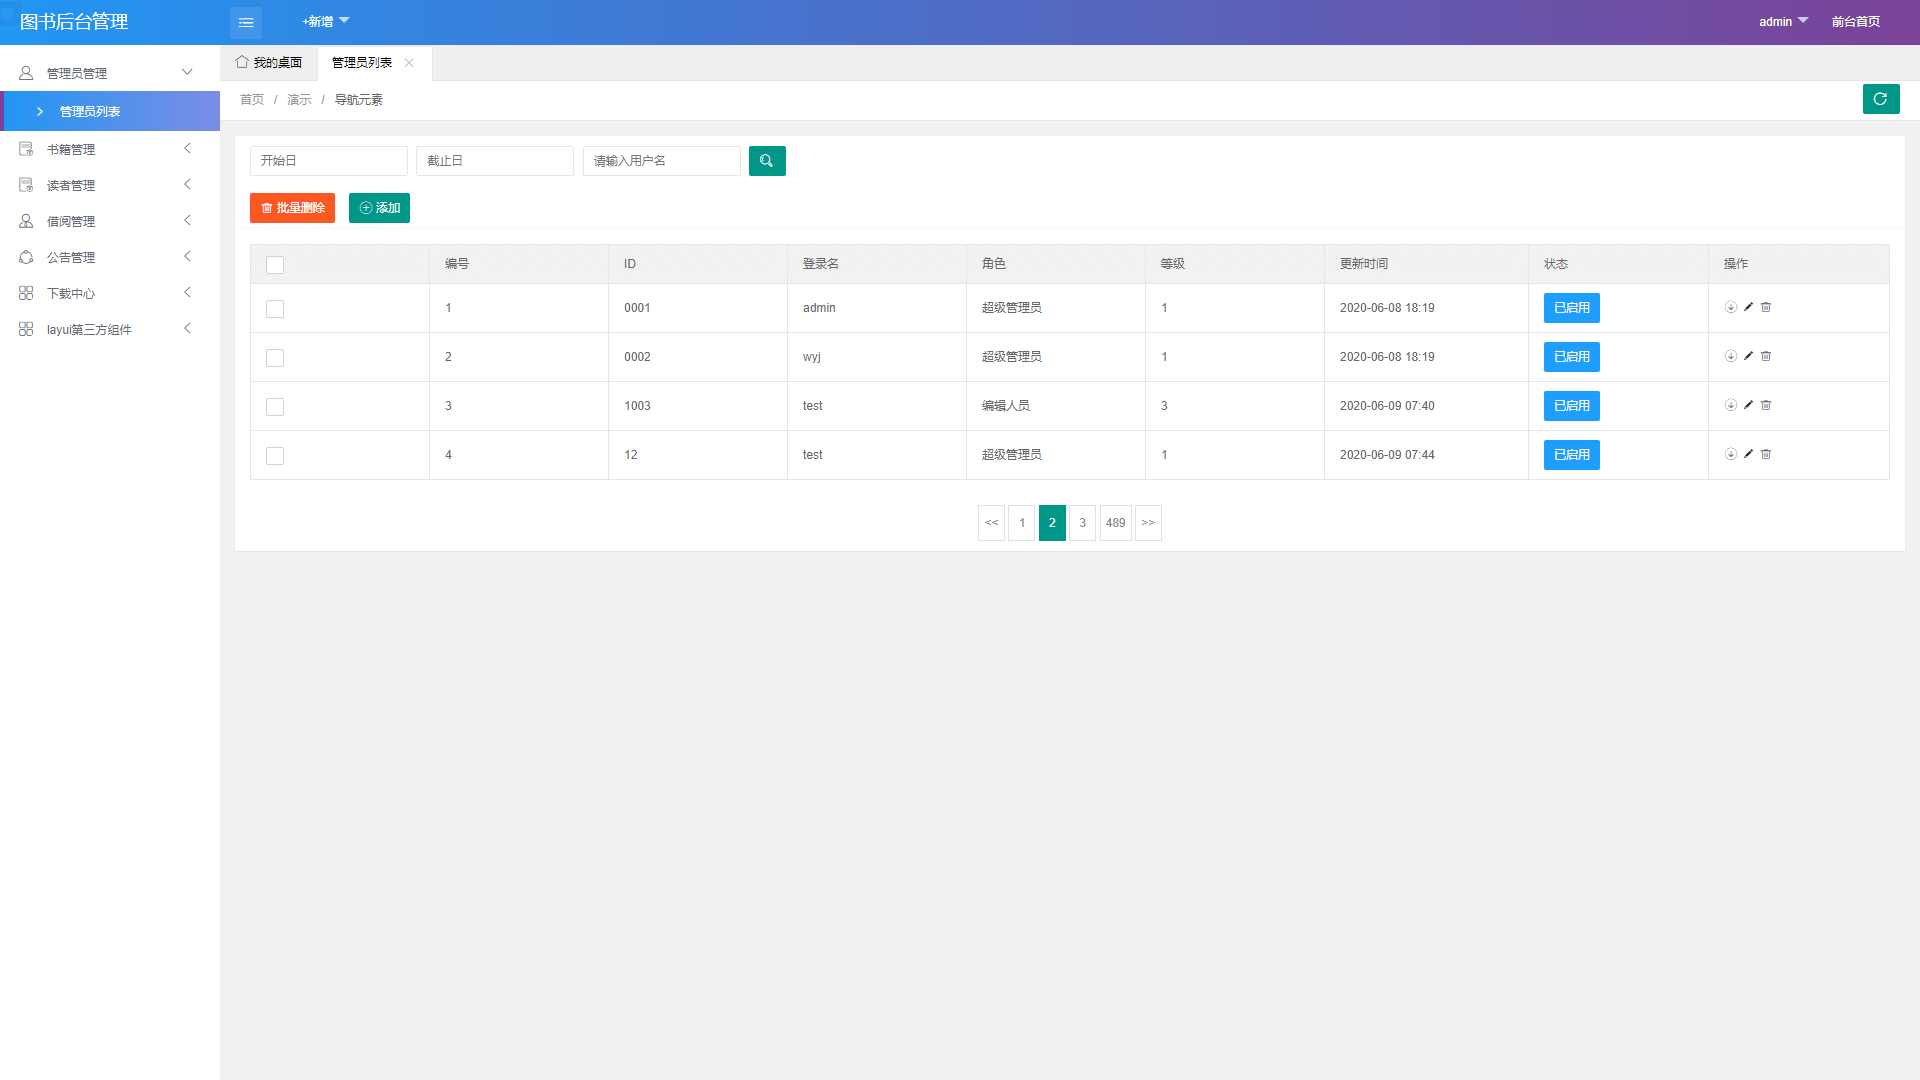Click the red 批量删除 button
The image size is (1920, 1080).
coord(292,208)
